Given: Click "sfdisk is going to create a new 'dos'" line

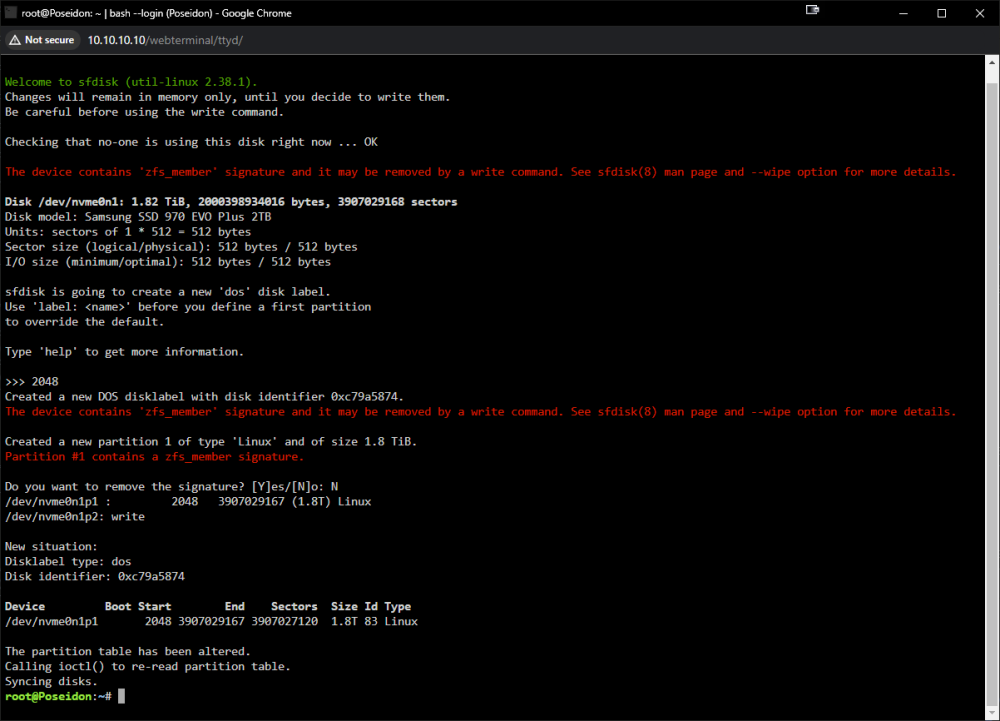Looking at the screenshot, I should tap(168, 292).
